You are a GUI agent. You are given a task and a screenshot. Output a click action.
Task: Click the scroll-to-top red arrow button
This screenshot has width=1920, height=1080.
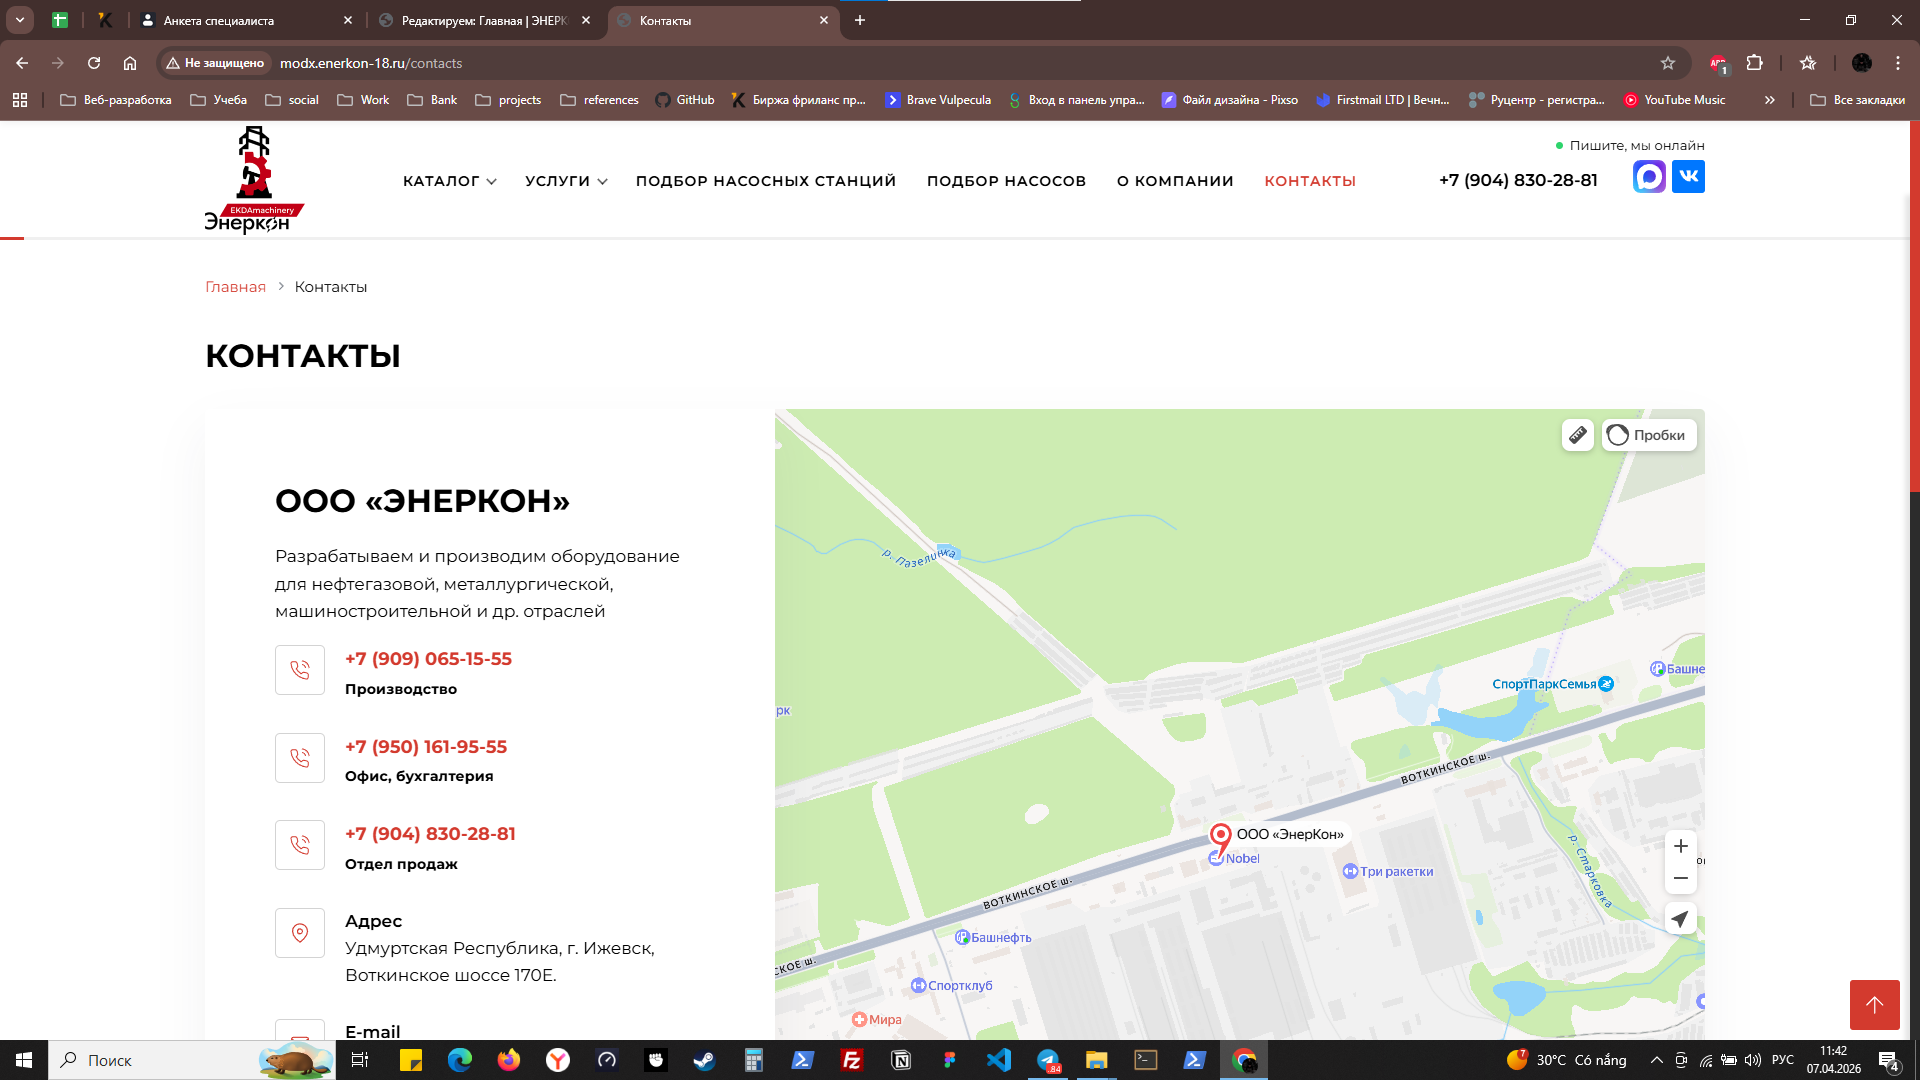(x=1874, y=1004)
